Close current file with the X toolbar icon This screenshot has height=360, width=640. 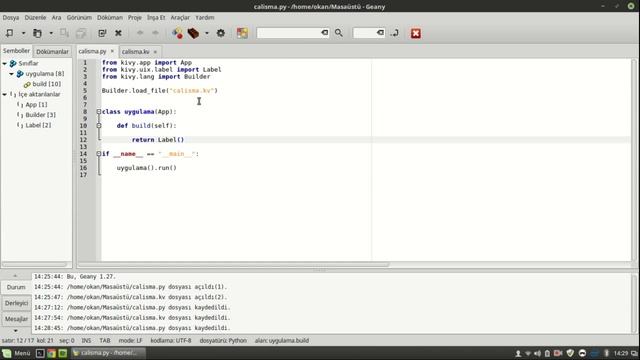tap(118, 33)
